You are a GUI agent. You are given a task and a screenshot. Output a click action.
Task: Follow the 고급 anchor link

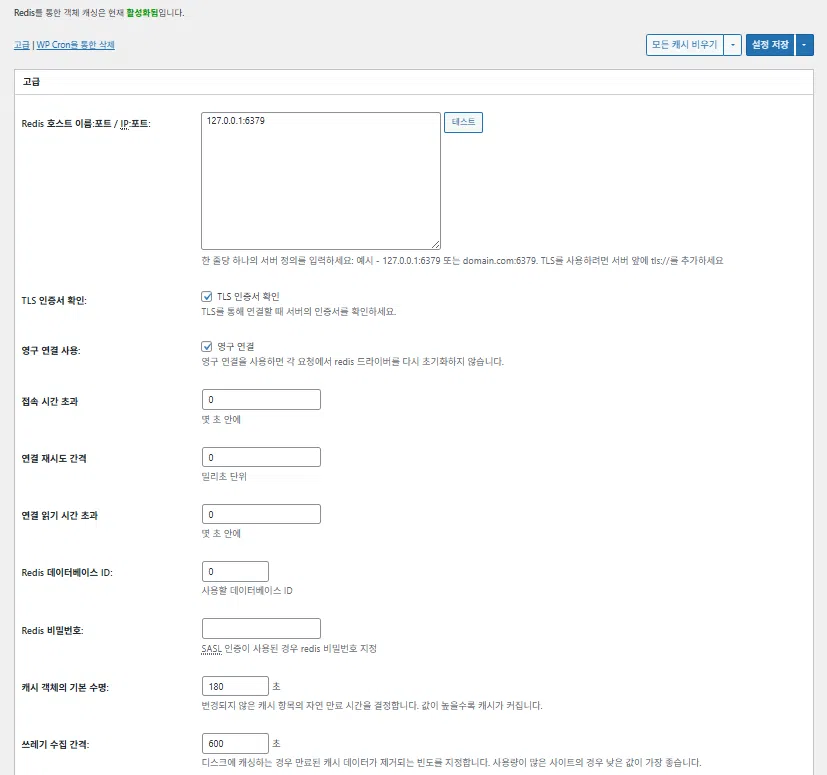click(x=22, y=45)
